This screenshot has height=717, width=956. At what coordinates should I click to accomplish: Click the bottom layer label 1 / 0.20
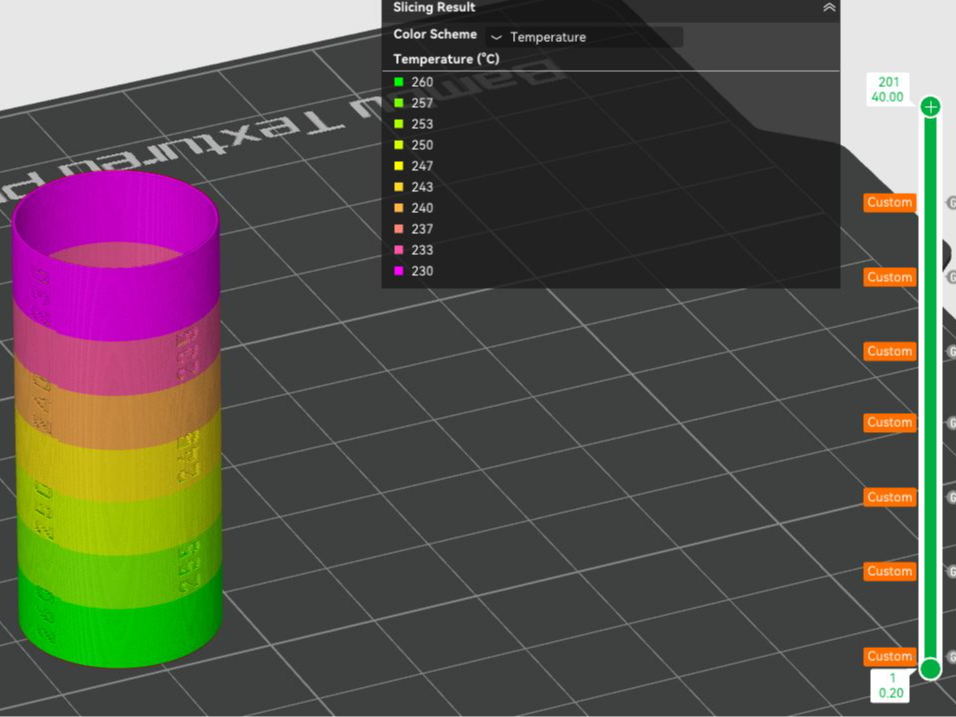(x=891, y=686)
